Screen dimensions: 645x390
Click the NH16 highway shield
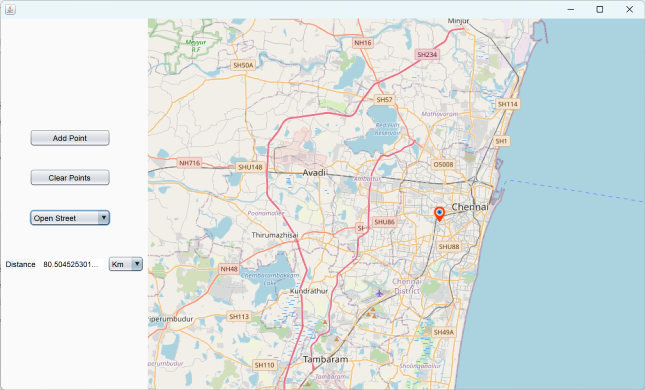click(363, 43)
